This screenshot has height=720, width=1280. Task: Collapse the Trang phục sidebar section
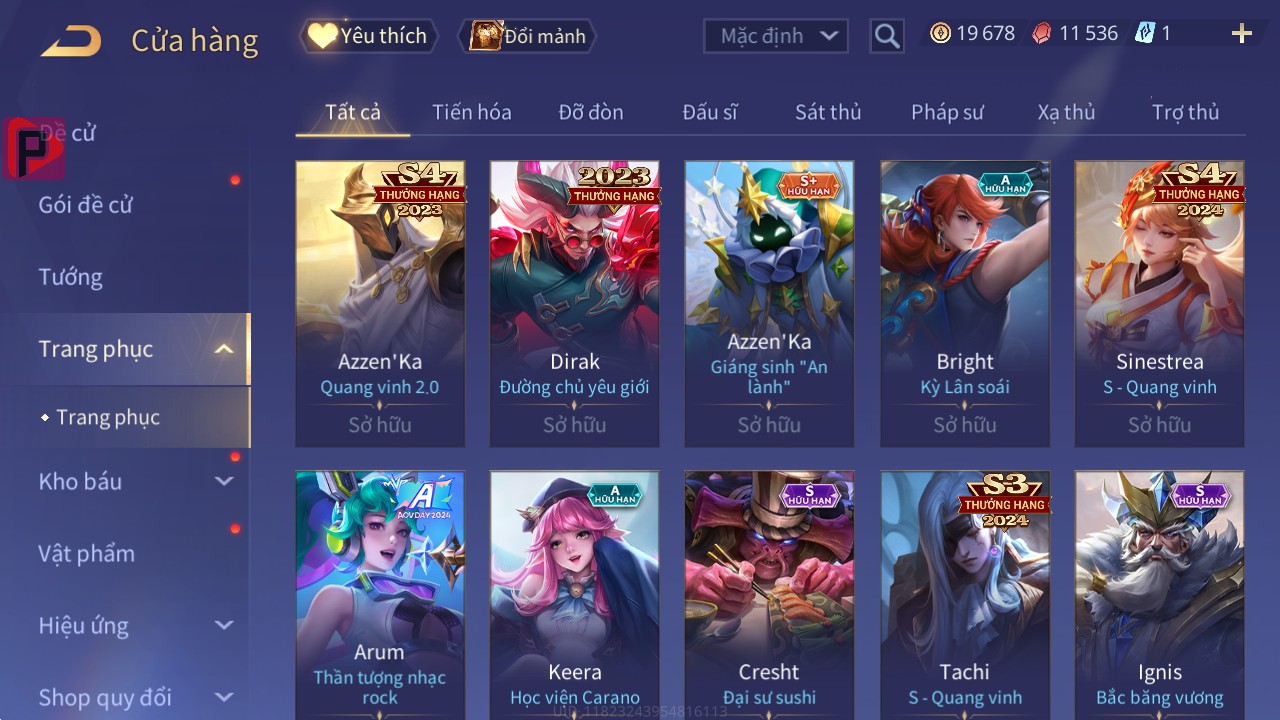[224, 349]
